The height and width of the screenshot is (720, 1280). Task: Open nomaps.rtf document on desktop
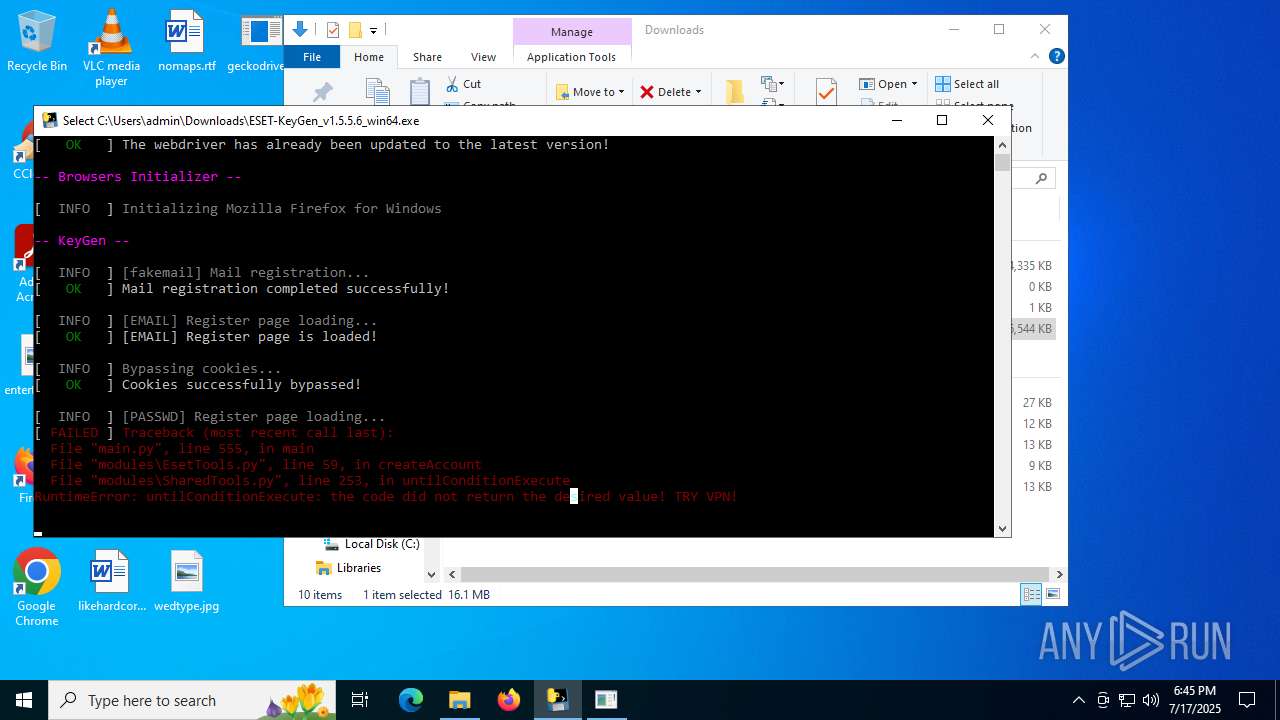186,40
